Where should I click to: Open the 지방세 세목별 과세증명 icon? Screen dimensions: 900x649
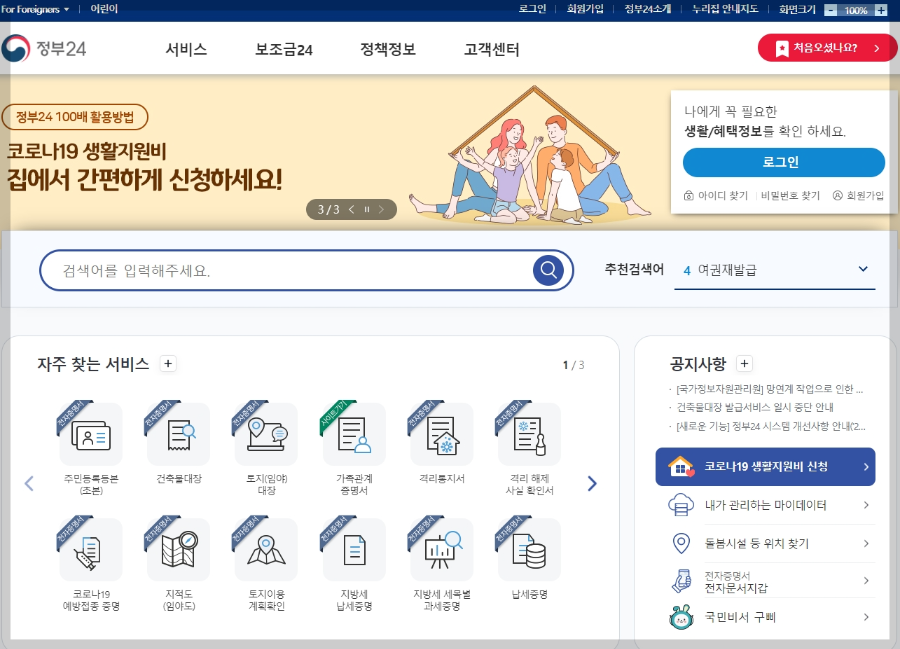[441, 550]
